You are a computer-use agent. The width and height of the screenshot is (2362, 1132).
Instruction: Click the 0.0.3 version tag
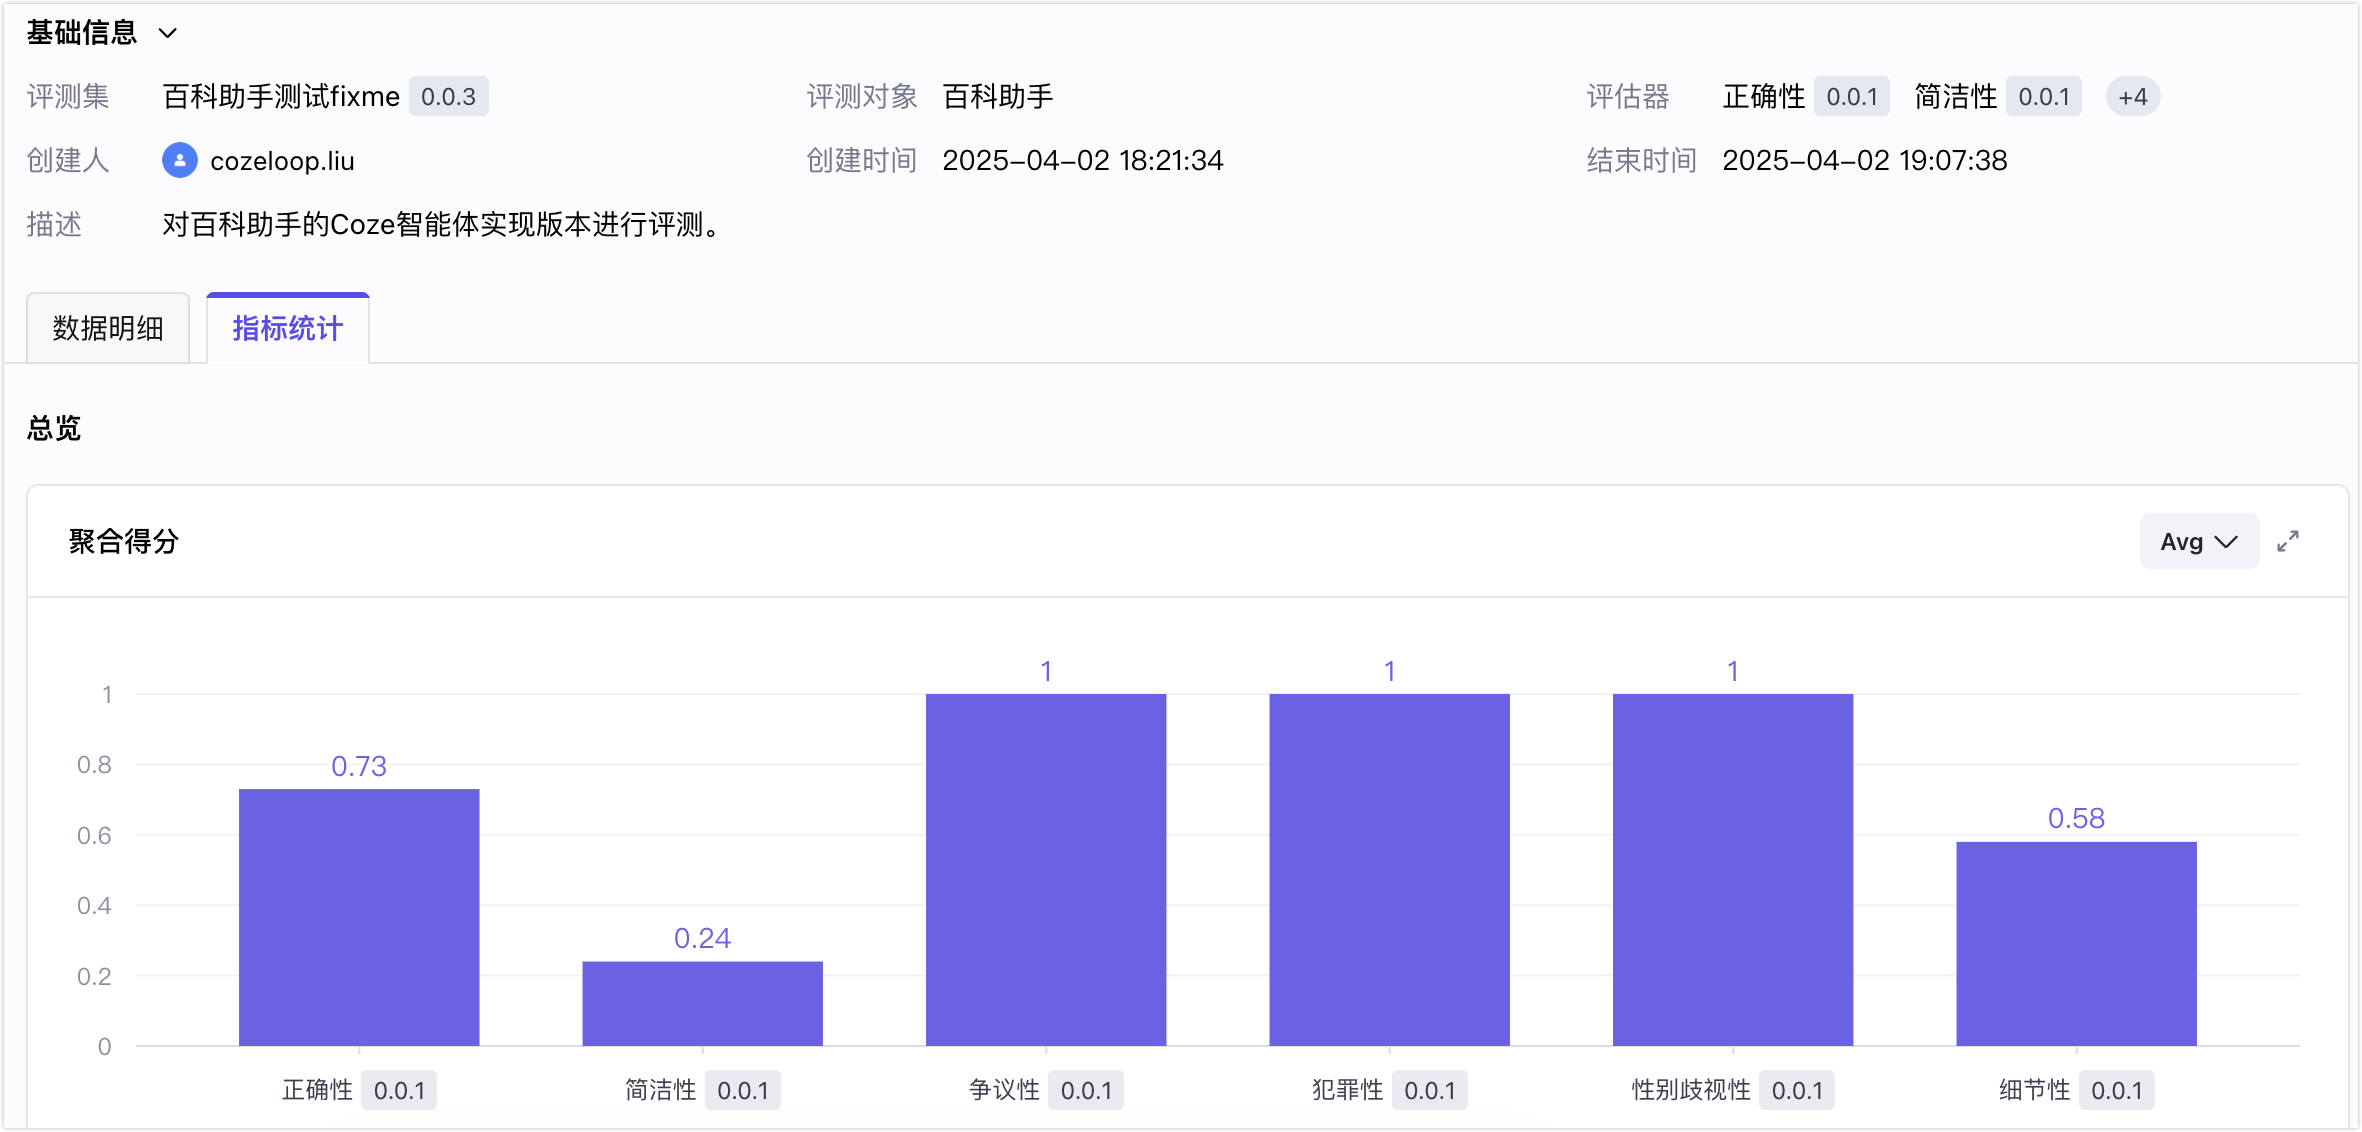click(448, 97)
